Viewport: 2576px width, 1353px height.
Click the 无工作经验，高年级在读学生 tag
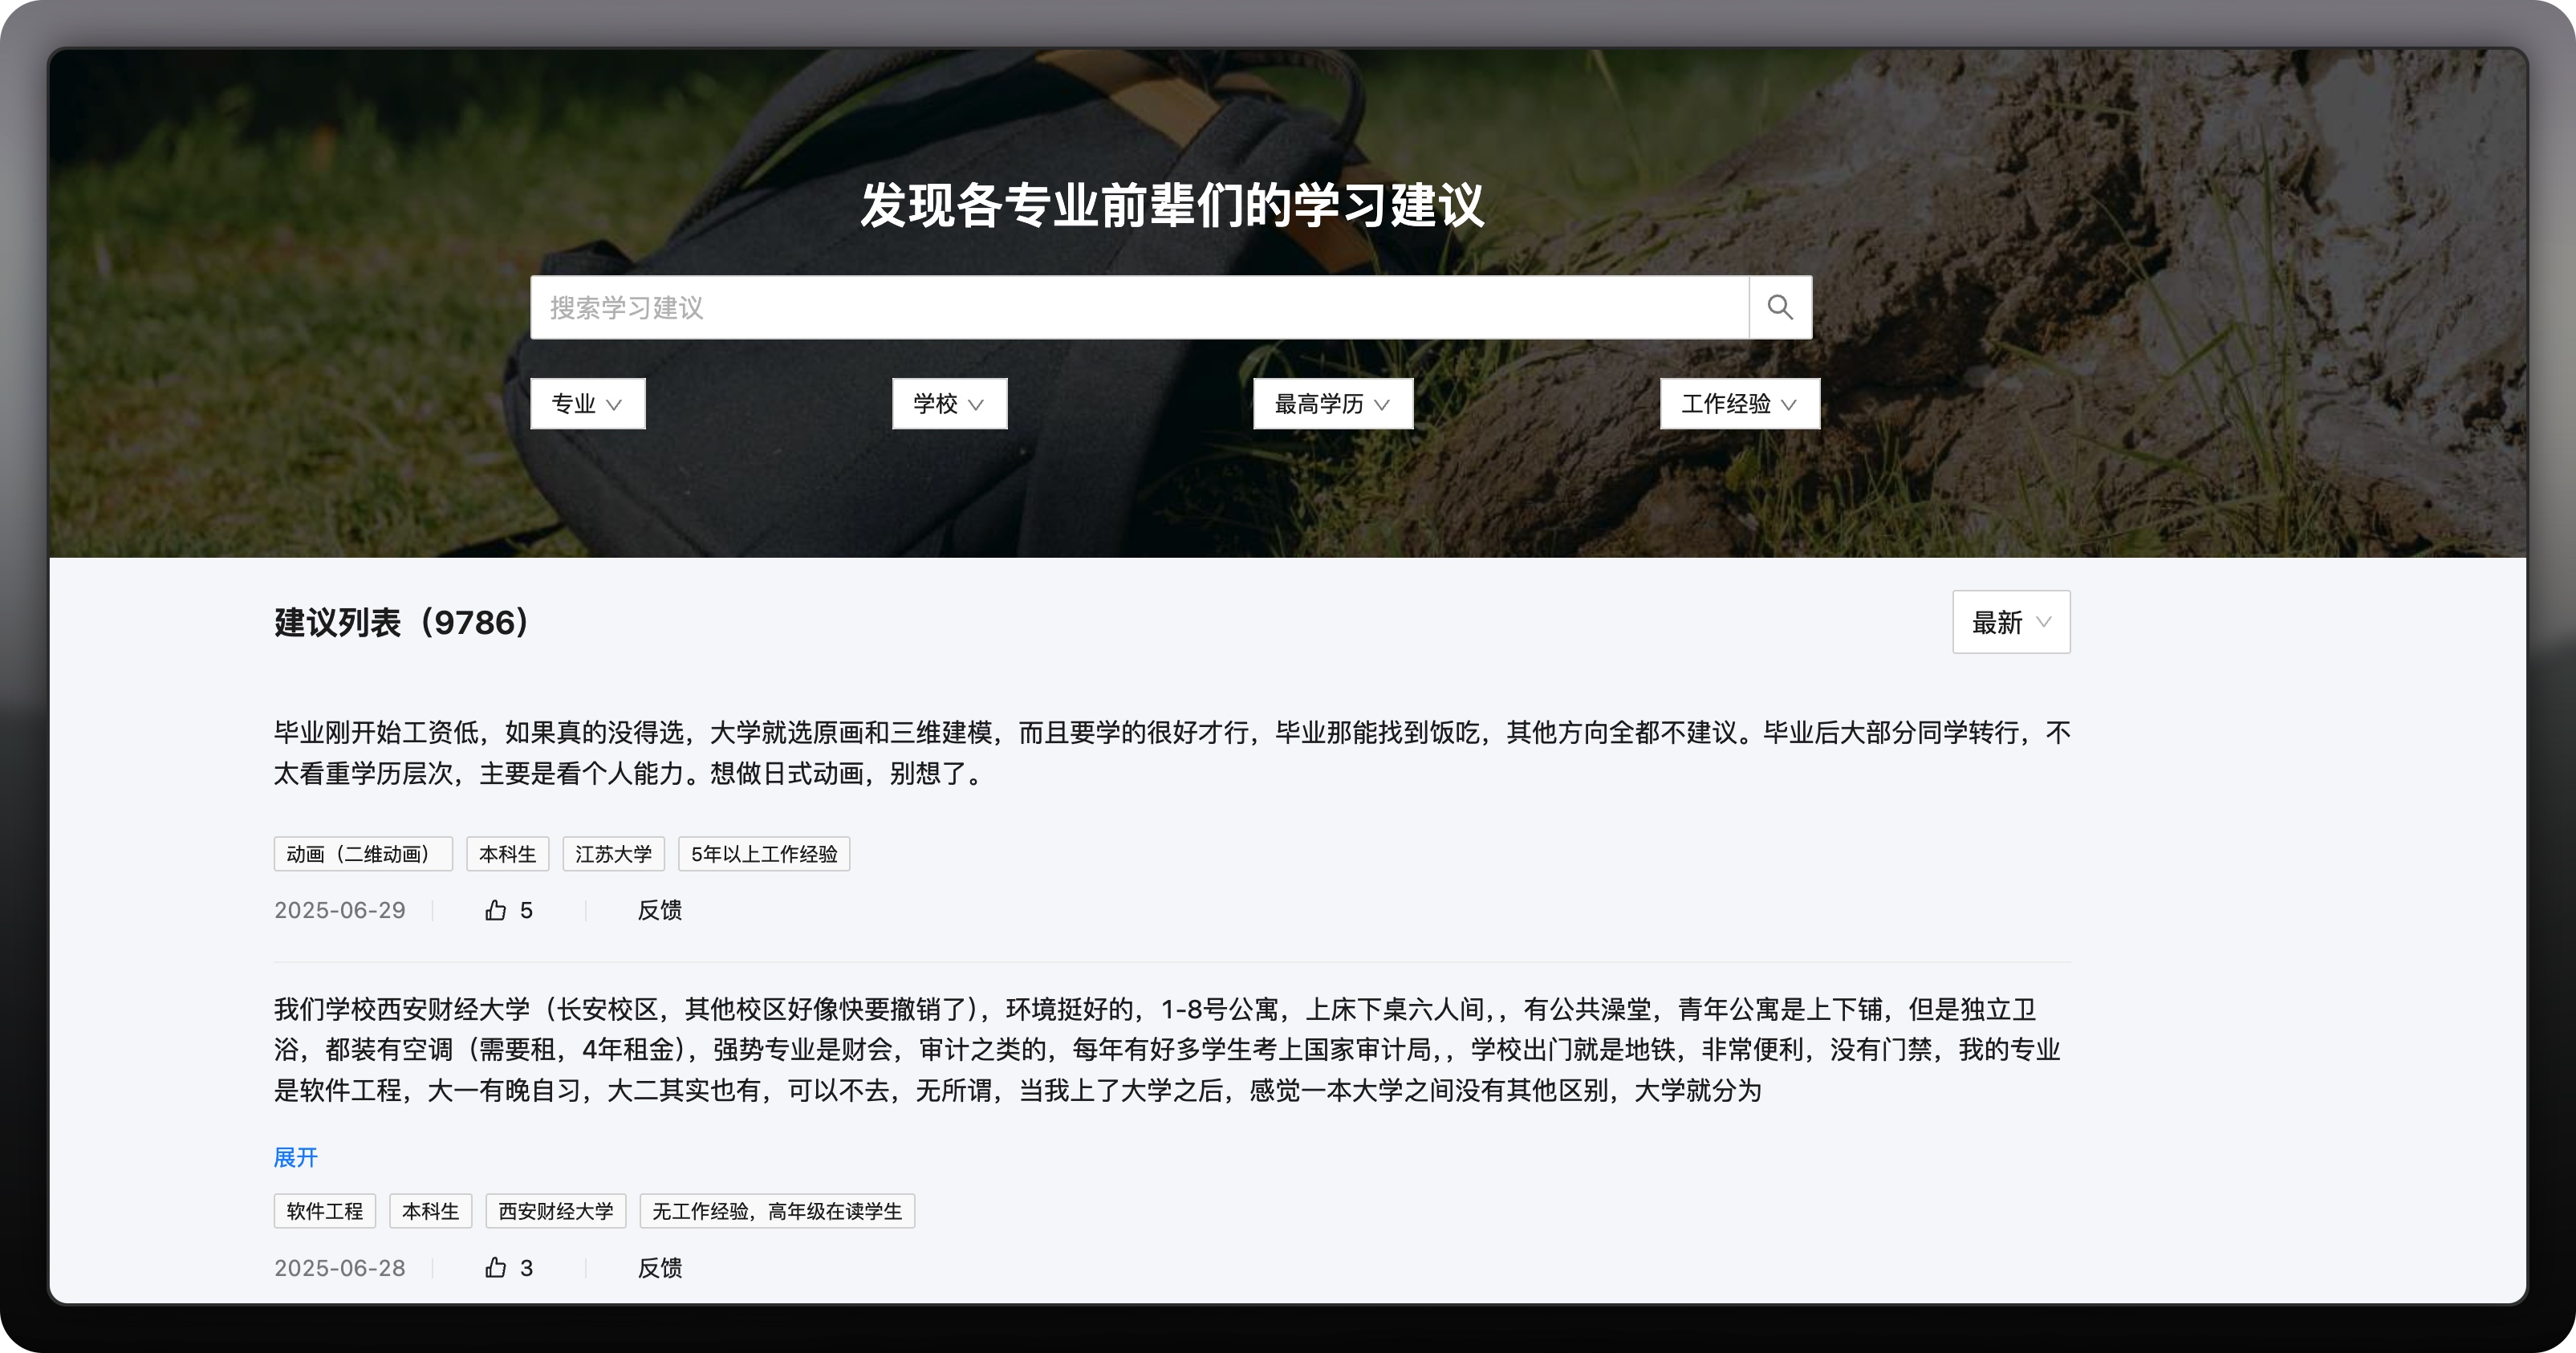776,1211
